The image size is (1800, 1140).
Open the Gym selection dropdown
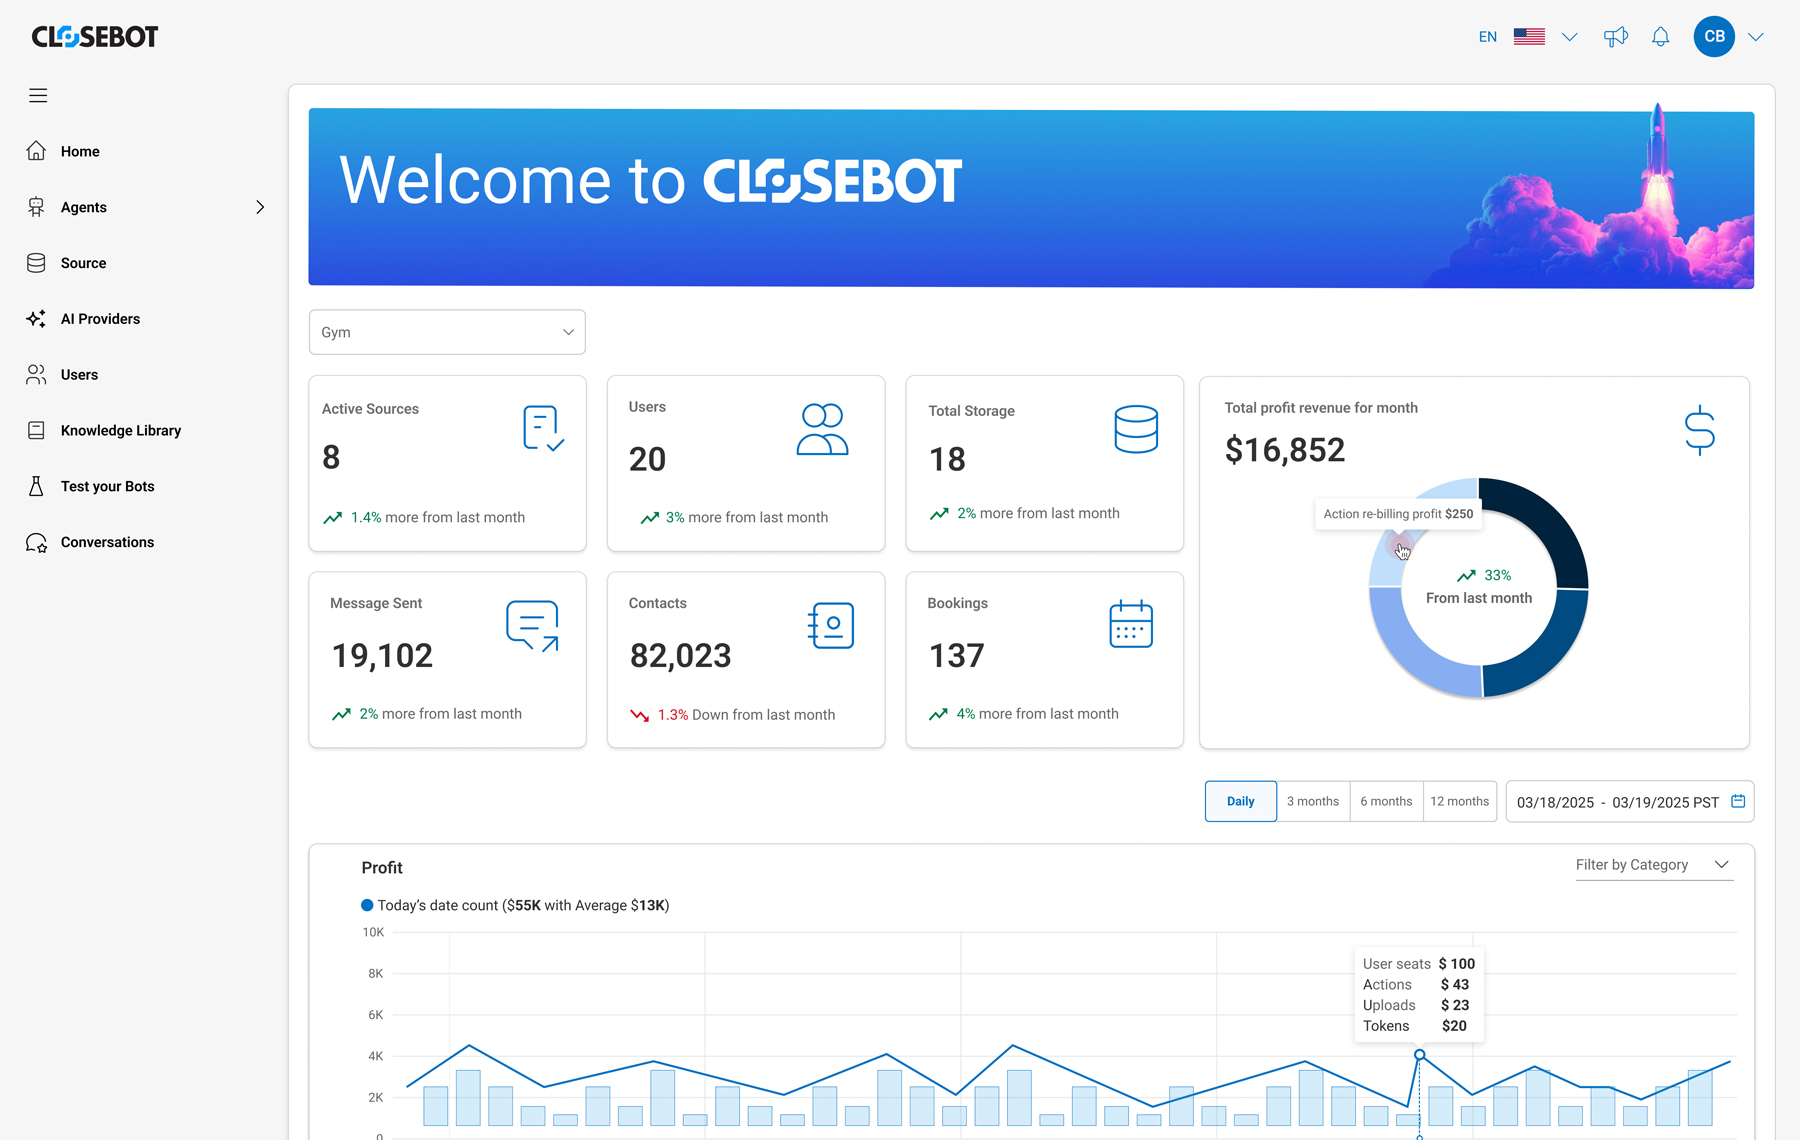click(447, 332)
